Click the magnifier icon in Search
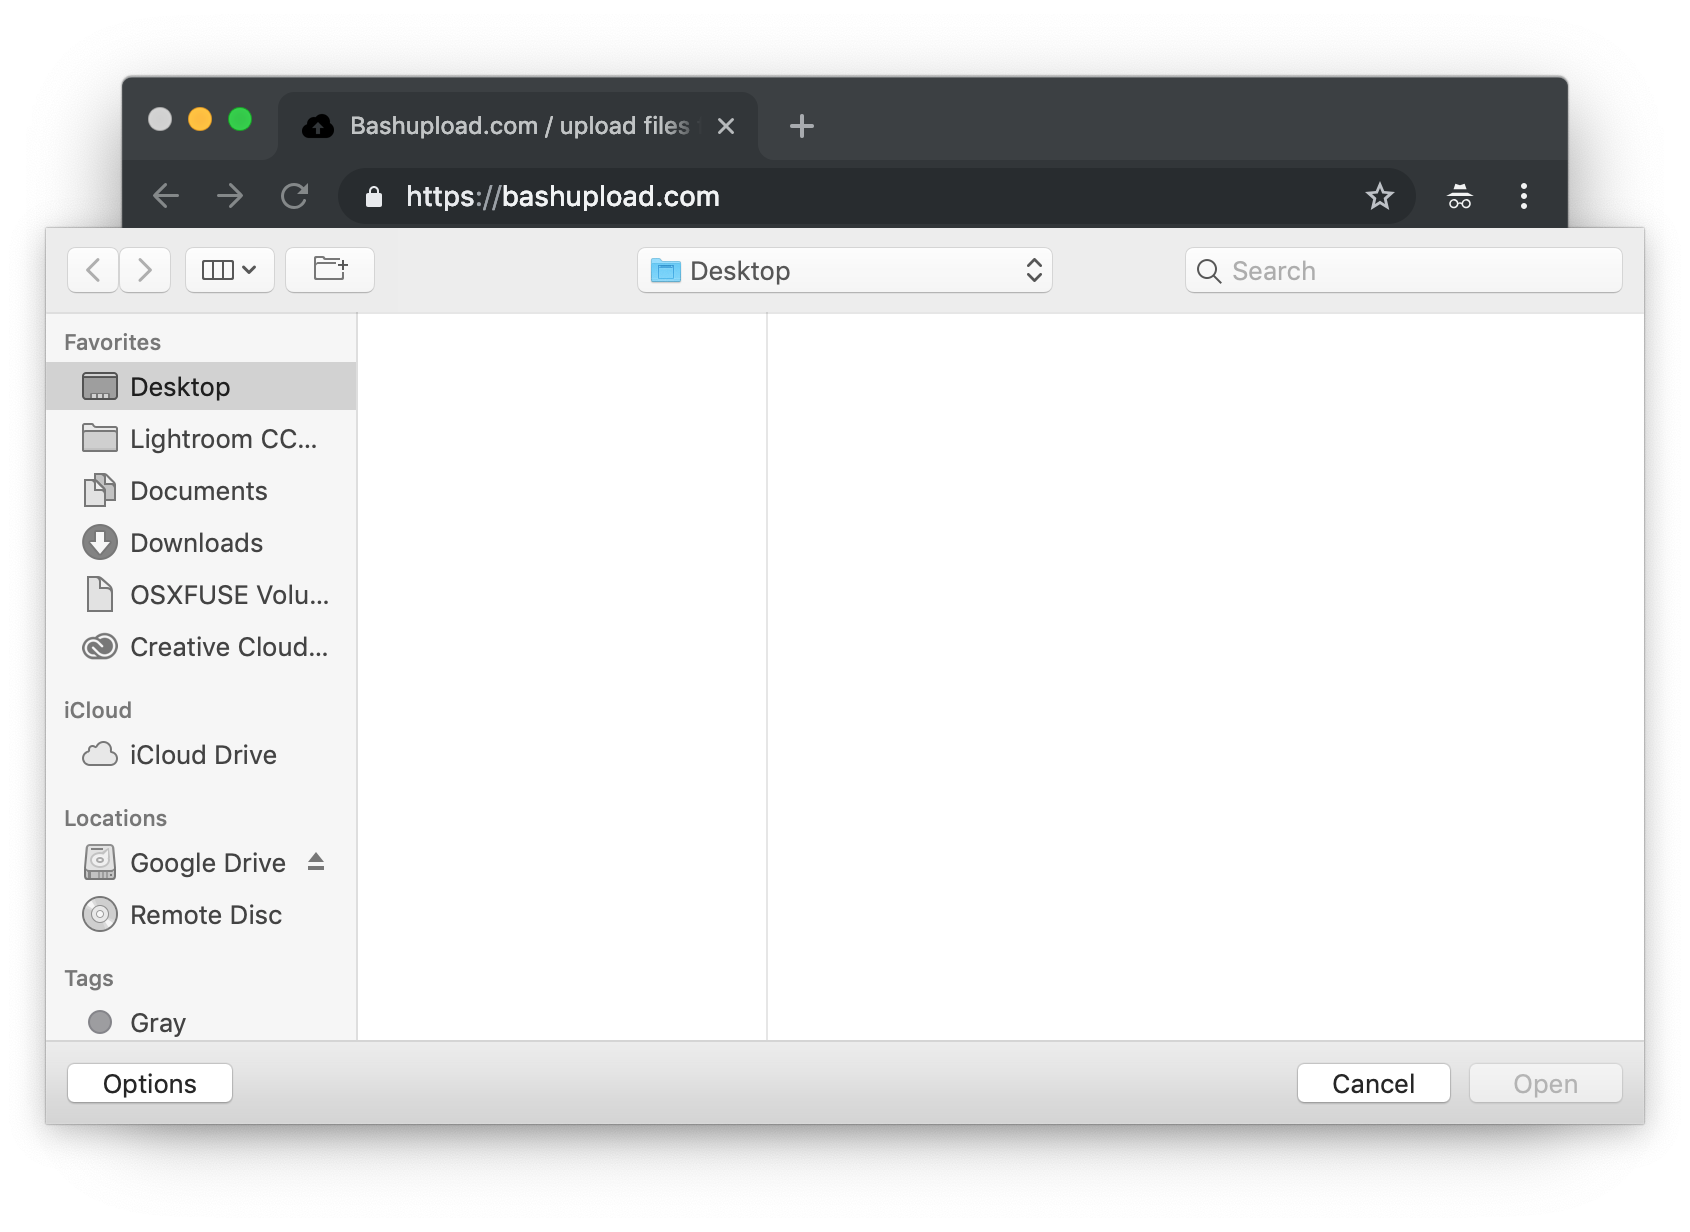The height and width of the screenshot is (1232, 1690). point(1209,271)
